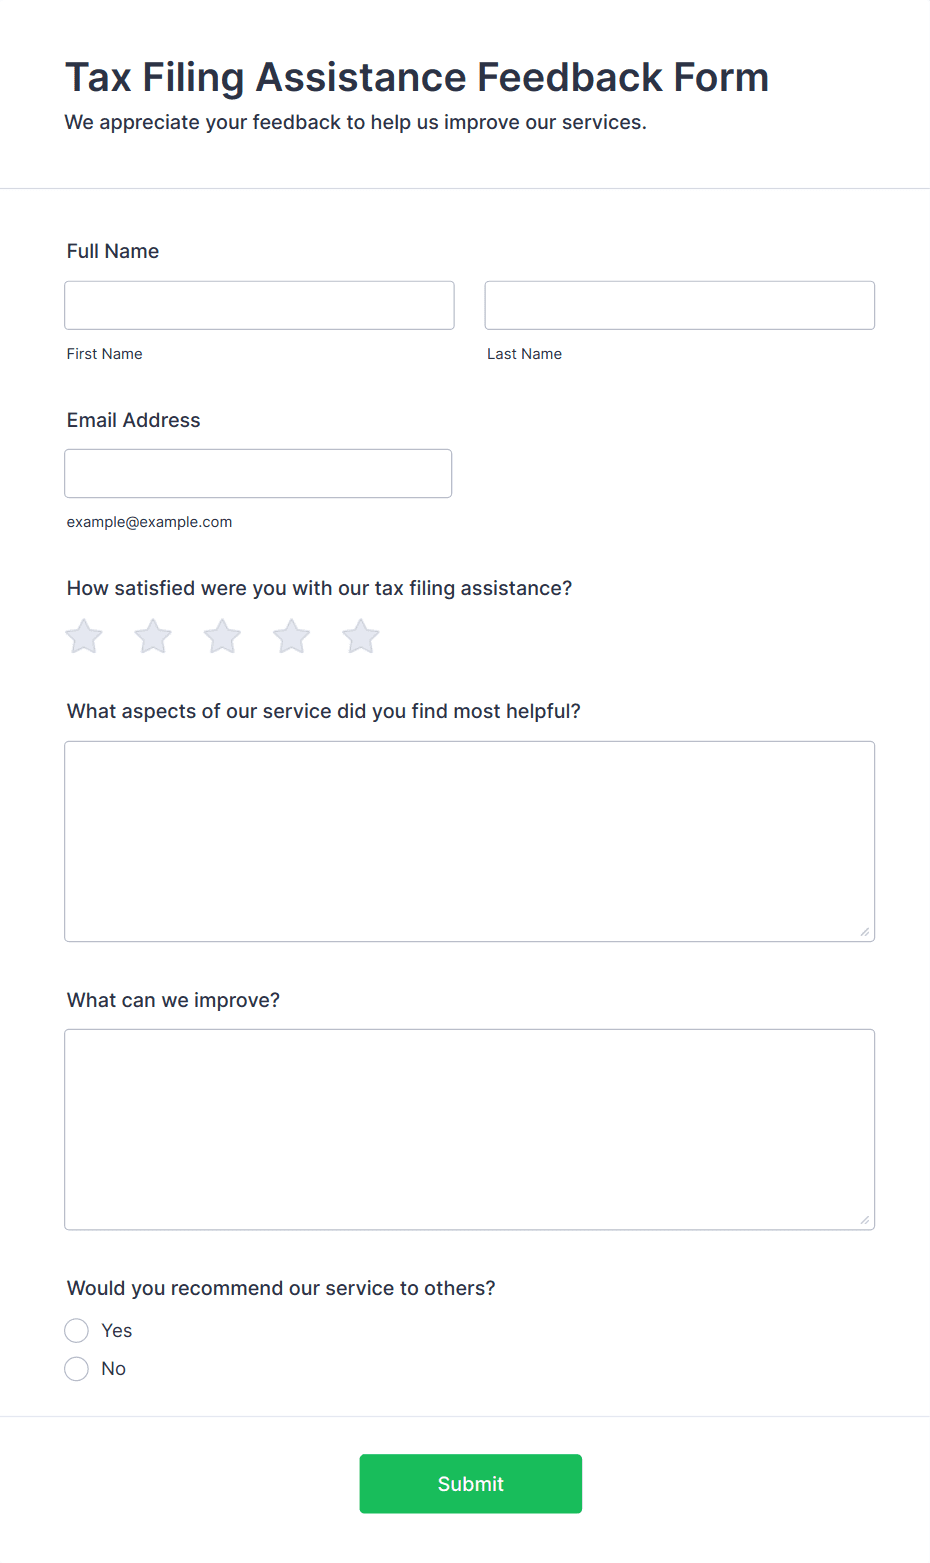Screen dimensions: 930x1563
Task: Click the What can we improve textarea
Action: [x=469, y=1129]
